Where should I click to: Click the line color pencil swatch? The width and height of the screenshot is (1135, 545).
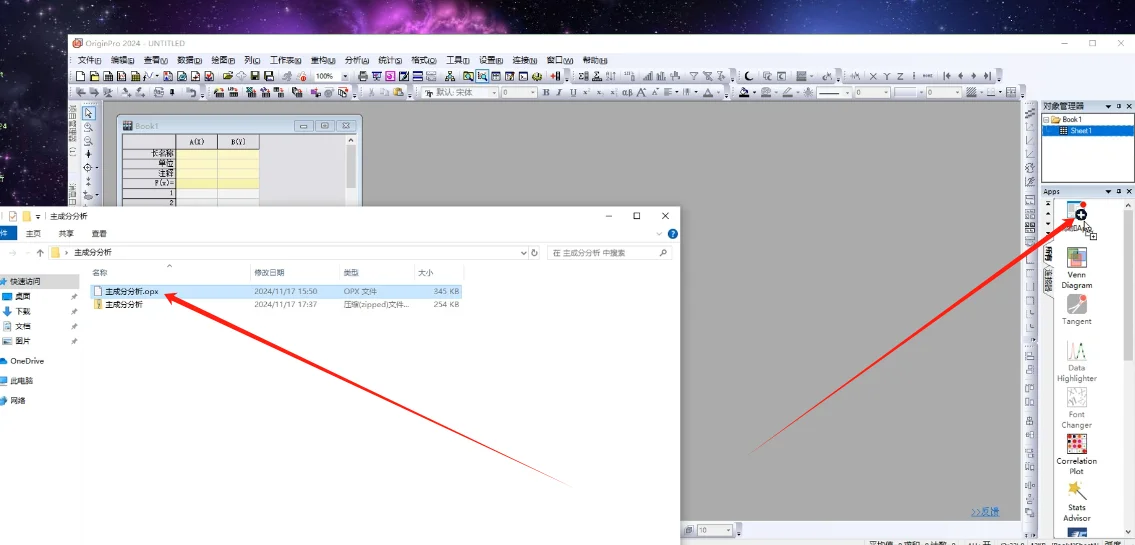click(787, 93)
